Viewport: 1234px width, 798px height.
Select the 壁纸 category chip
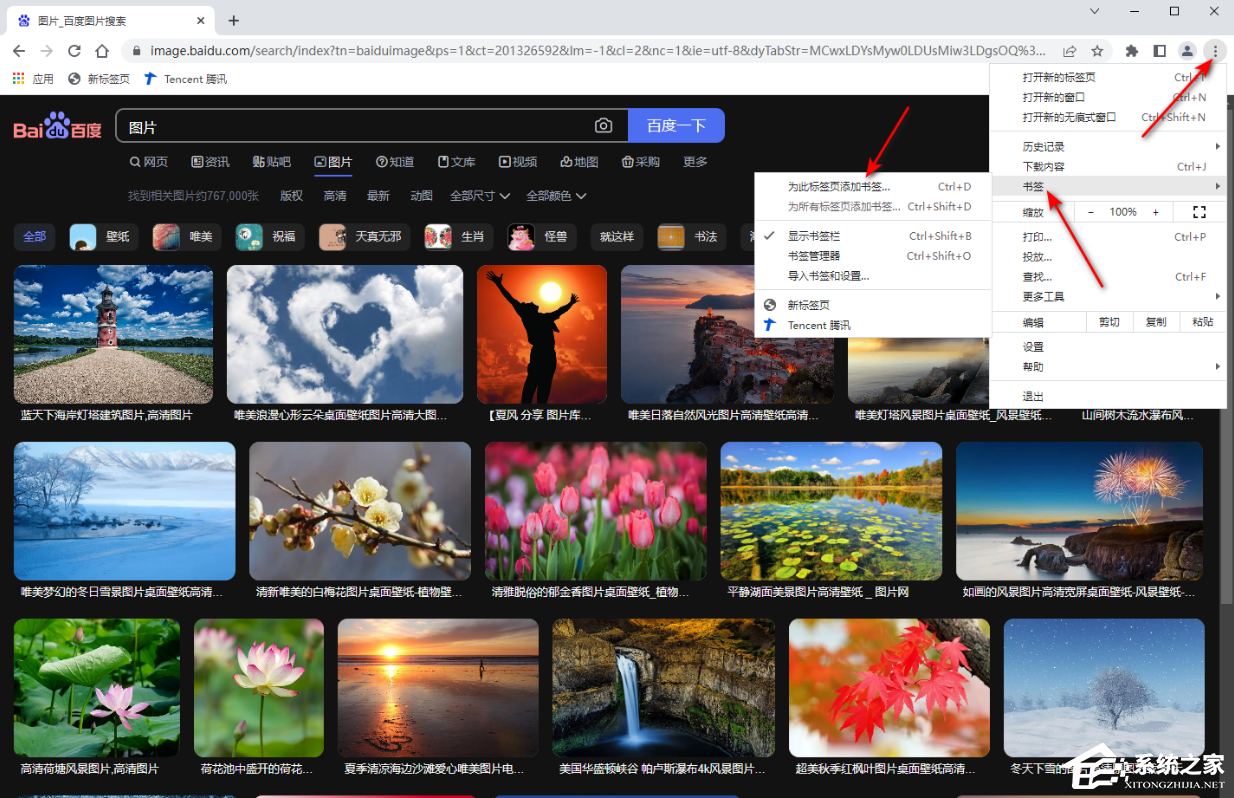[x=104, y=237]
